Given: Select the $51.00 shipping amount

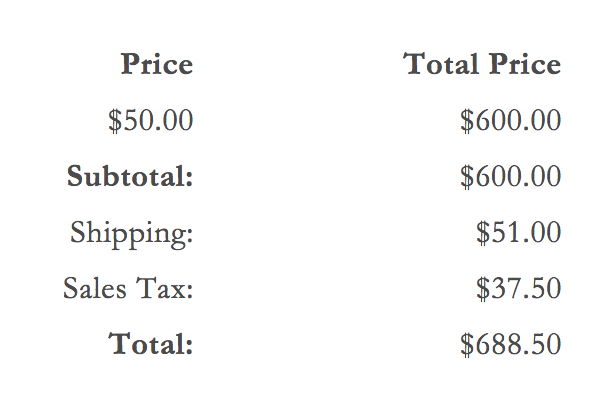Looking at the screenshot, I should pos(518,232).
